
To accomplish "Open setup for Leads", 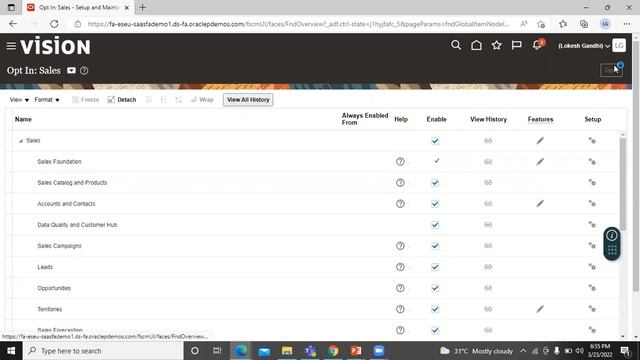I will pyautogui.click(x=592, y=267).
